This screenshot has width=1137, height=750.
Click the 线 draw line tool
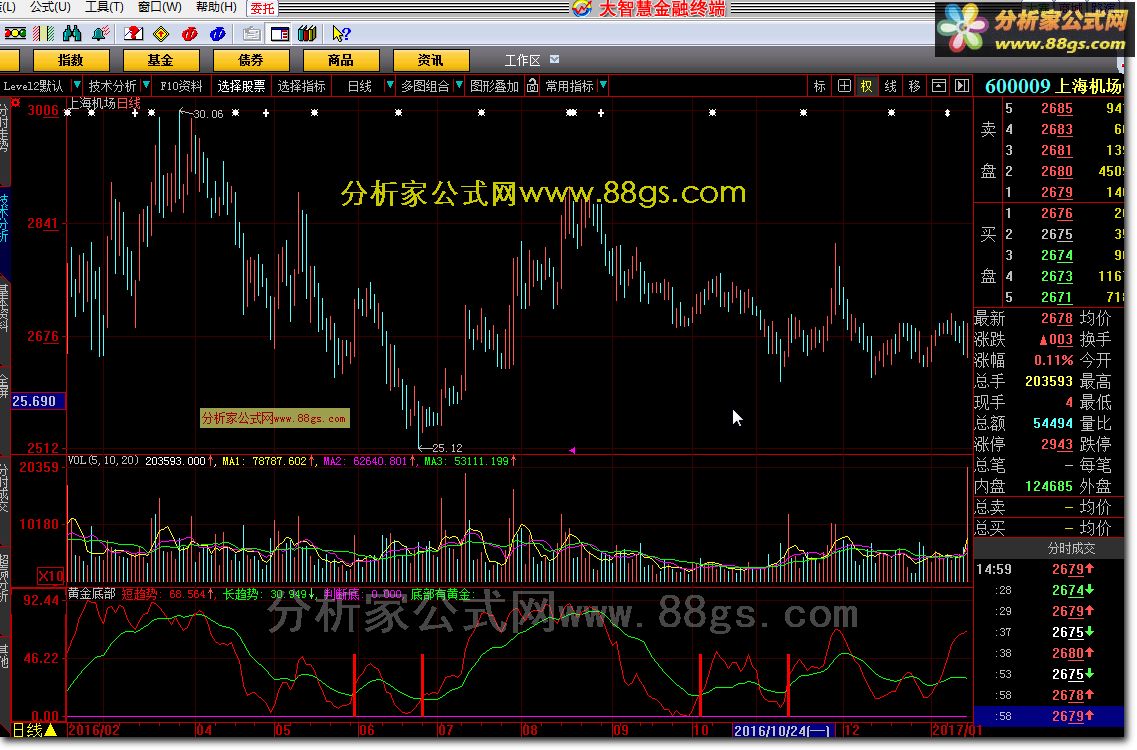(x=890, y=86)
